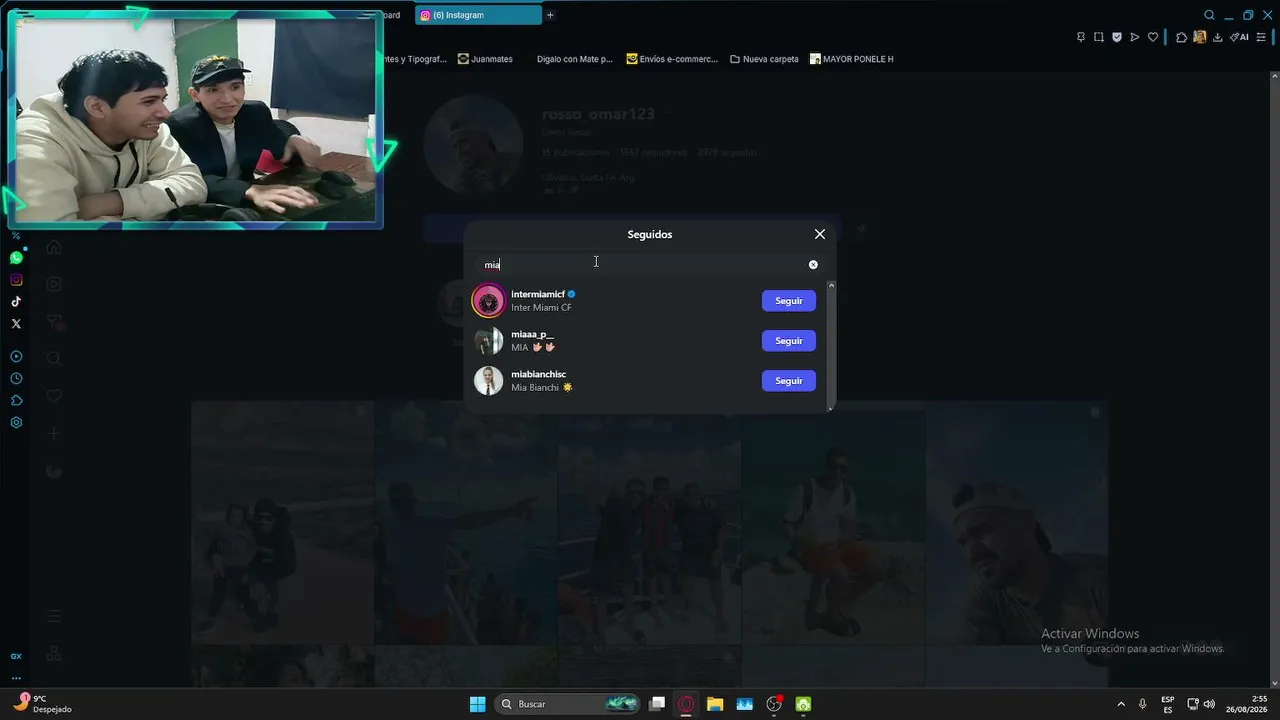Open the profile avatar in the toolbar
Viewport: 1280px width, 720px height.
pyautogui.click(x=1200, y=37)
